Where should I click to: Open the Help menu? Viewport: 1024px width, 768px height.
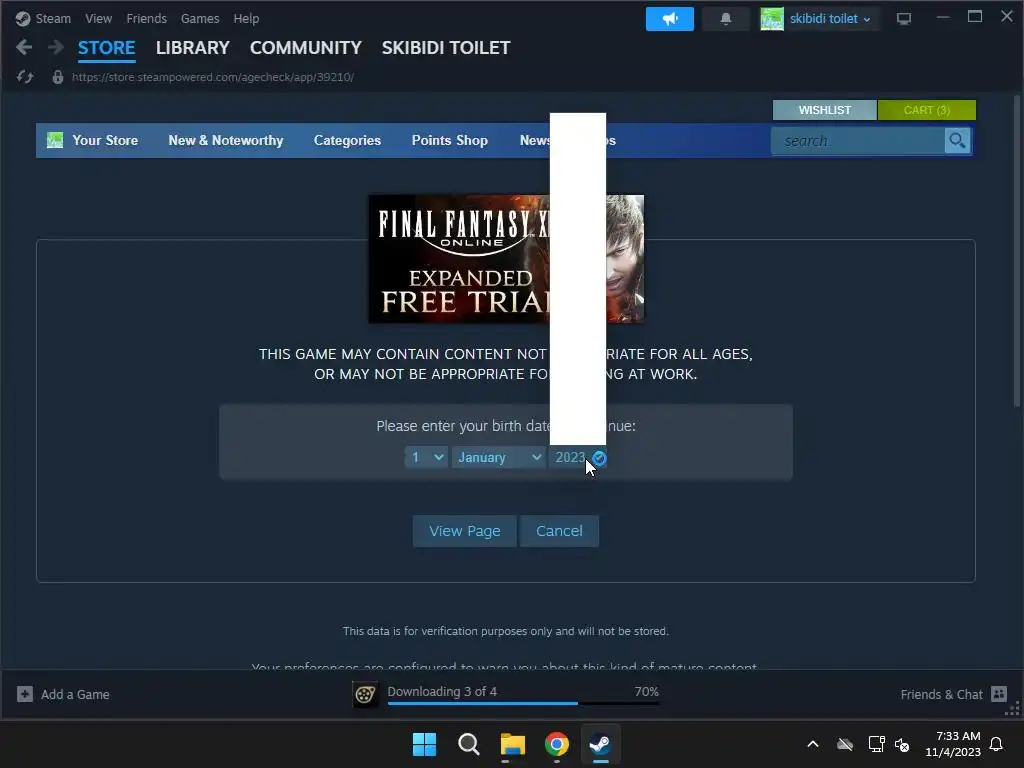246,18
